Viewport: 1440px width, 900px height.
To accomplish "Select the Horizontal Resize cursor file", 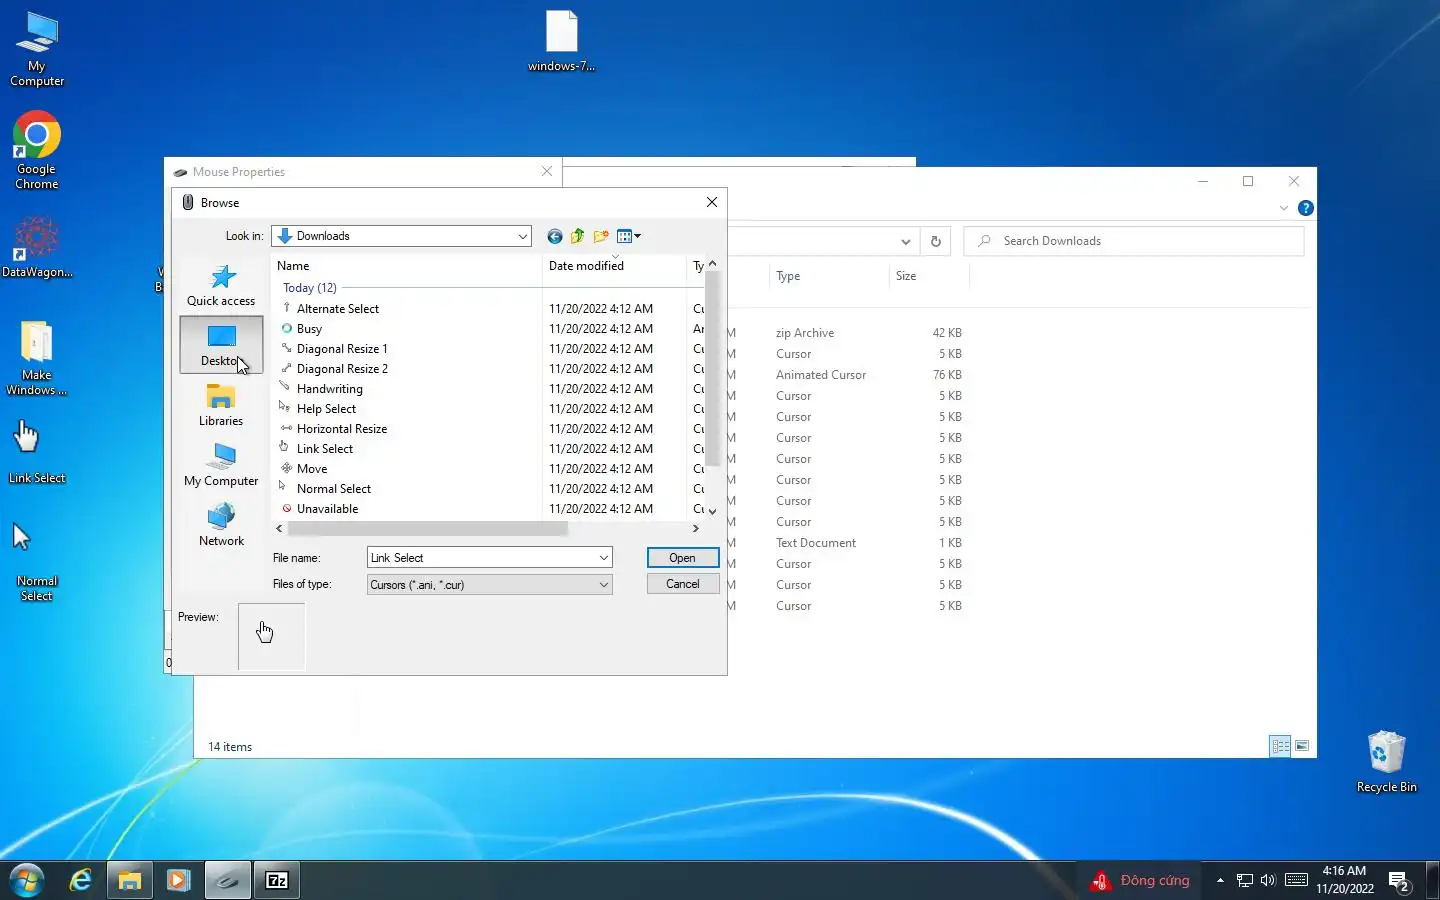I will click(x=342, y=429).
